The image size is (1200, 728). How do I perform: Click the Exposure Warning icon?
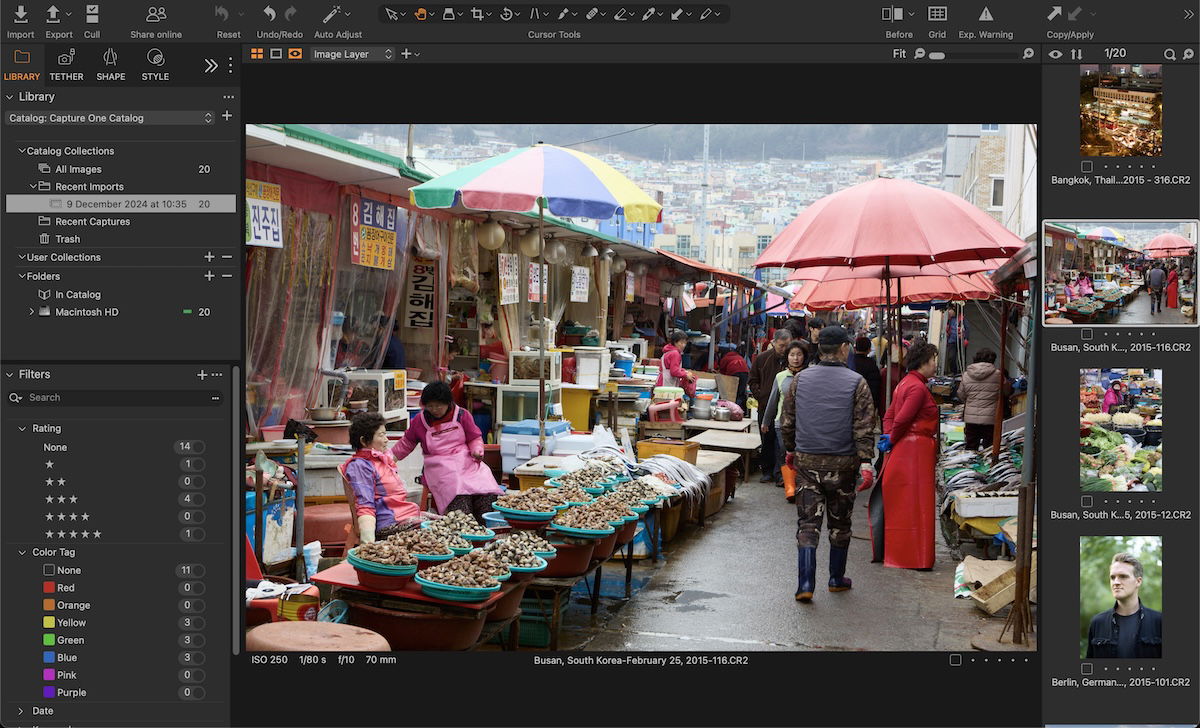pos(985,14)
